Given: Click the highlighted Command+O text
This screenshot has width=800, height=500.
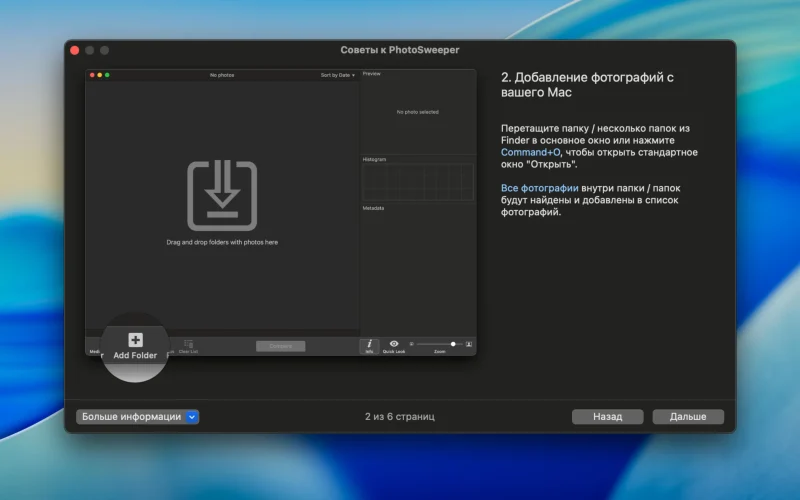Looking at the screenshot, I should pyautogui.click(x=530, y=152).
